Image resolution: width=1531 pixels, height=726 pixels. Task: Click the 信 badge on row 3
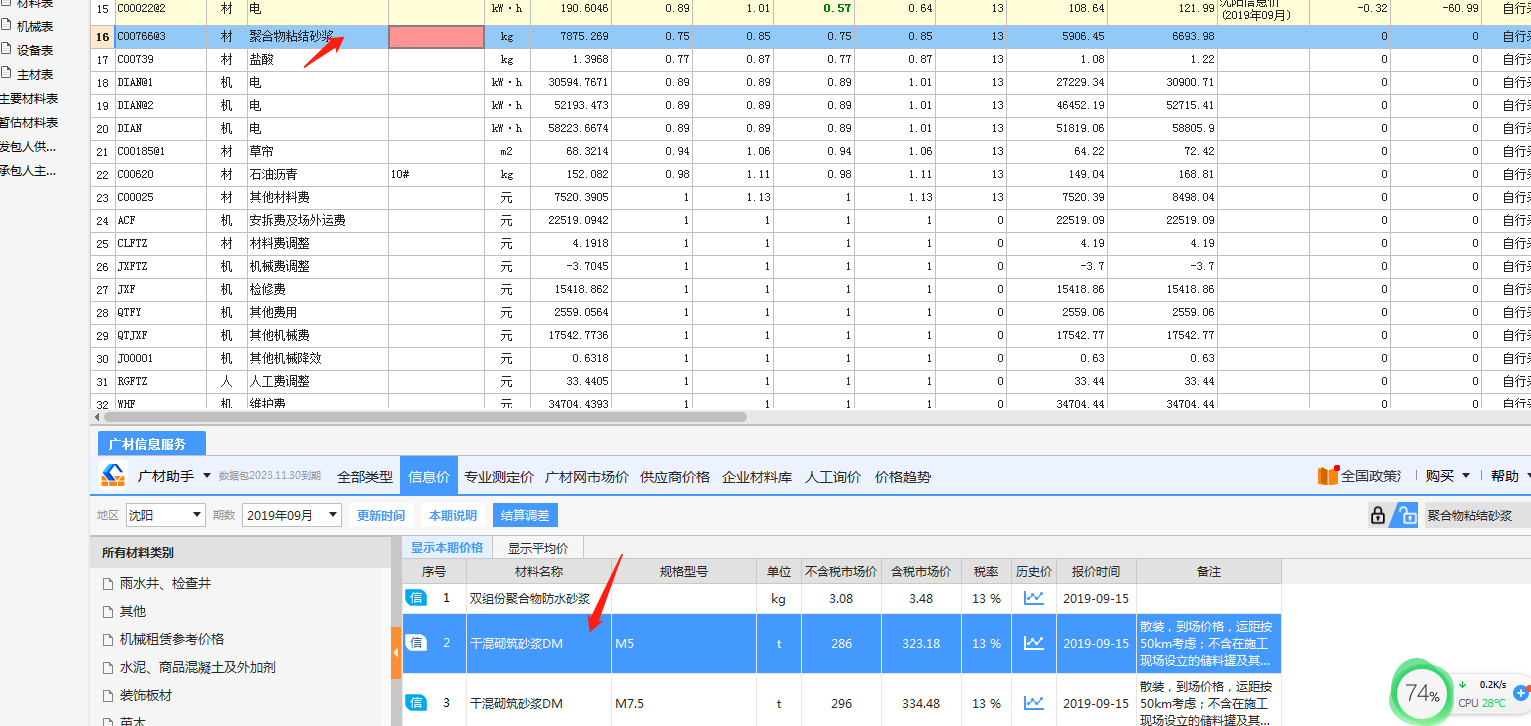click(x=416, y=703)
